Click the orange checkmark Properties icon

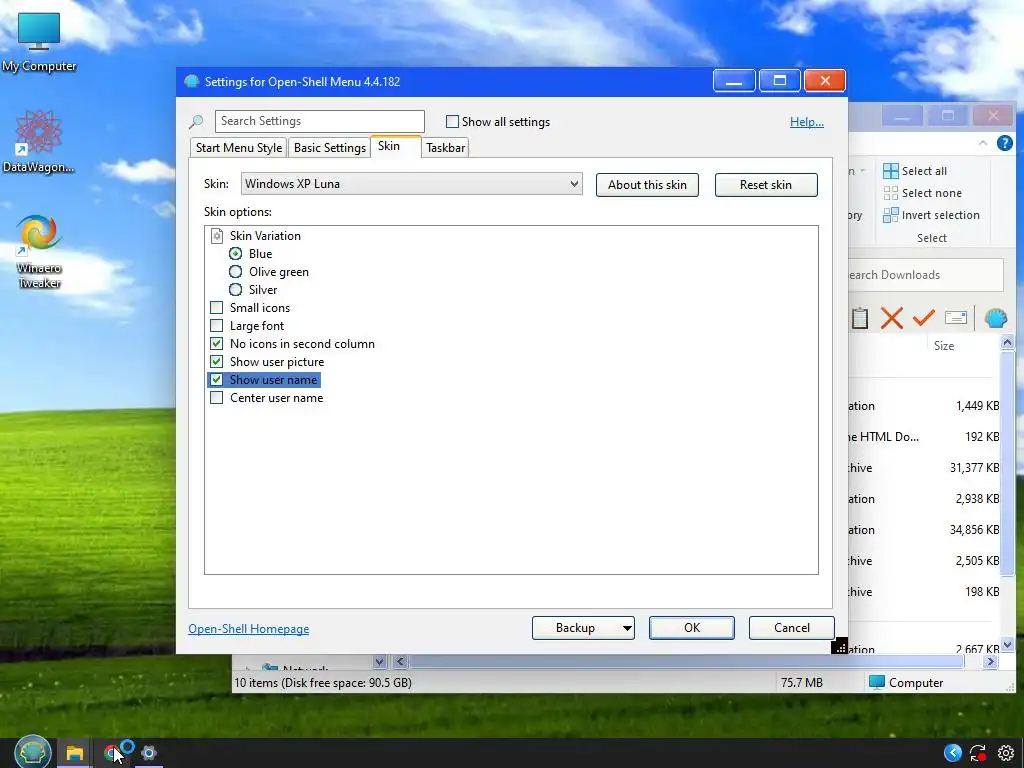pos(923,318)
